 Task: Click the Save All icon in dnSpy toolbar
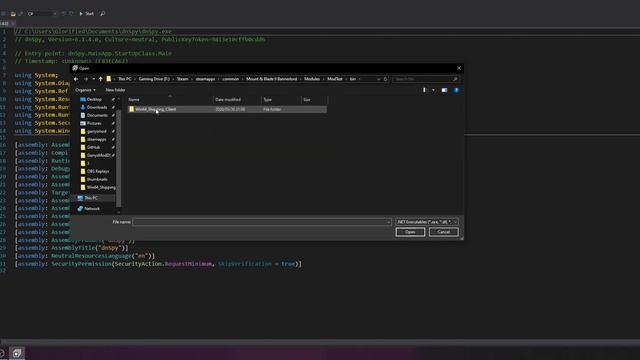20,14
